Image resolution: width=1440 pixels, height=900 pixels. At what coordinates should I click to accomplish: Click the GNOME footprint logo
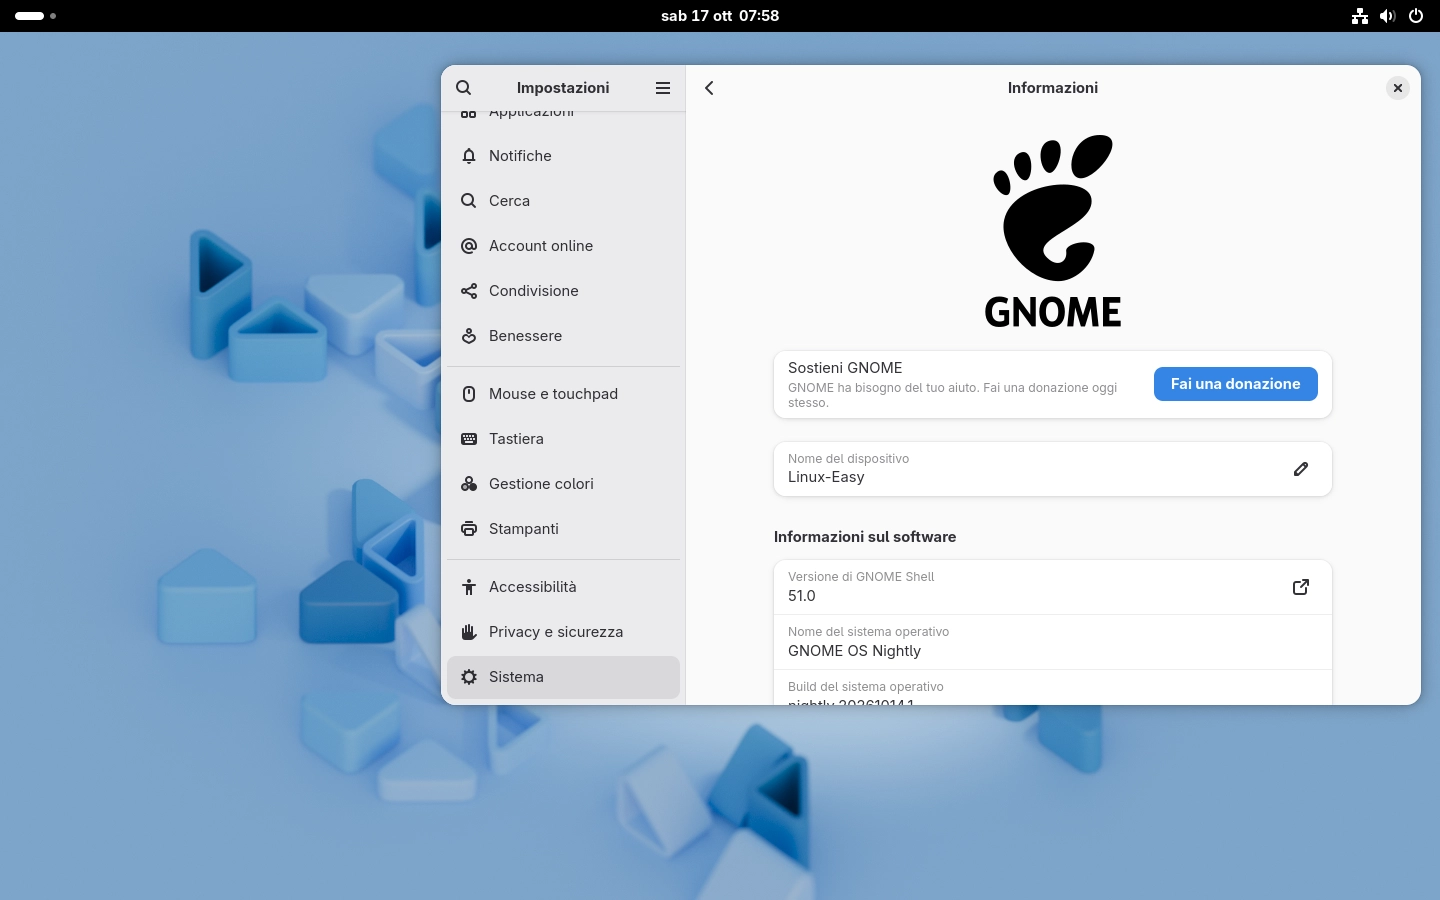(x=1053, y=231)
